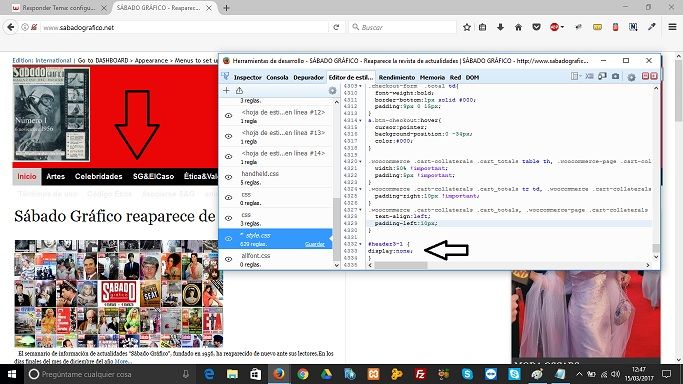Open Microsoft Edge from the taskbar
This screenshot has height=384, width=683.
point(210,374)
